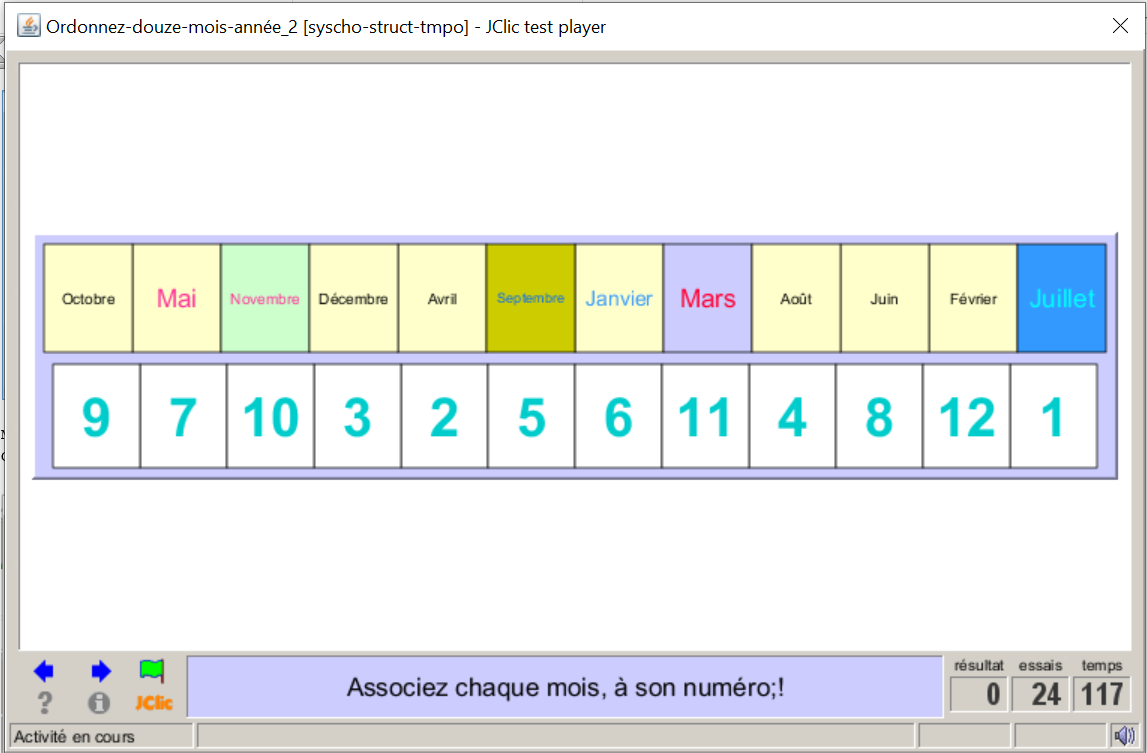Select the Octobre month tile

(x=88, y=298)
